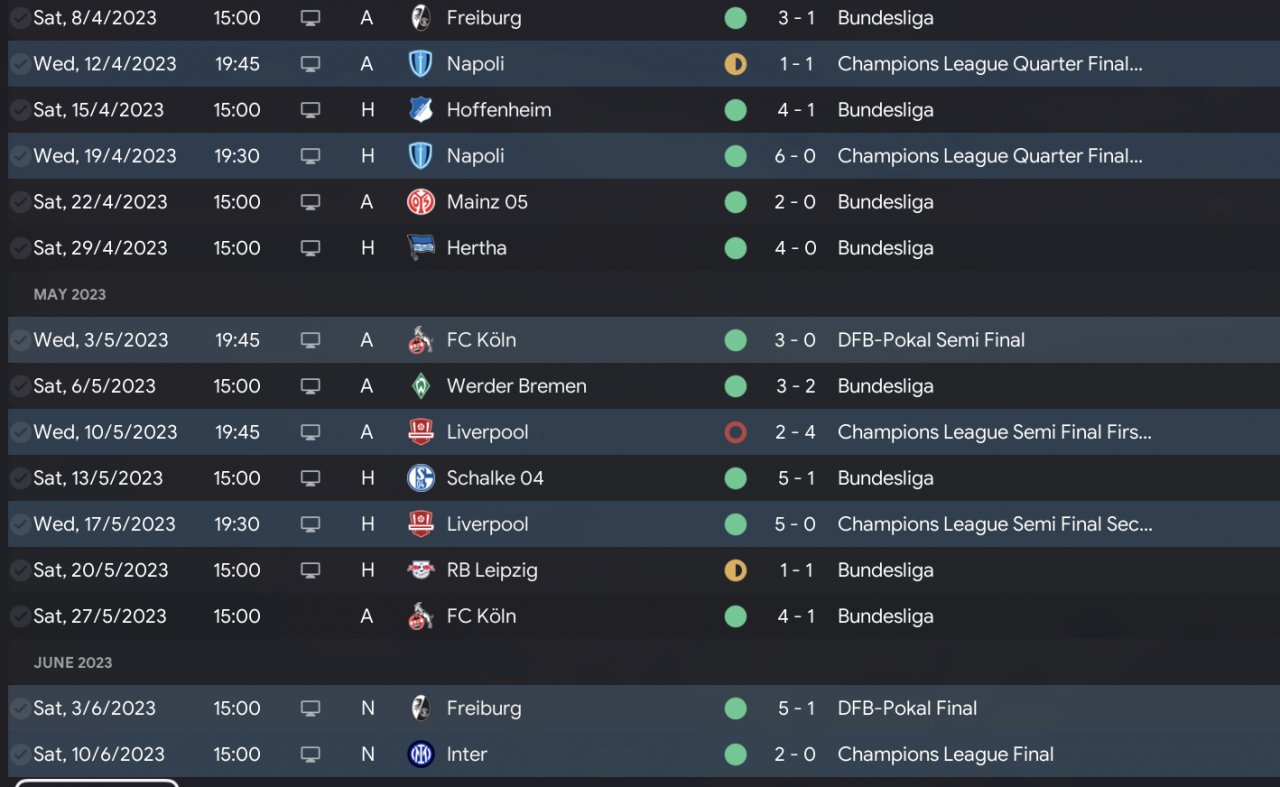Toggle the check circle beside Sat, 6/5/2023

click(20, 386)
